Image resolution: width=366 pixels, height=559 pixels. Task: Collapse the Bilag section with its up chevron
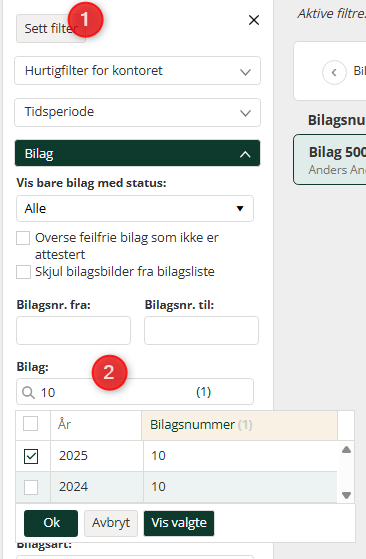point(245,154)
